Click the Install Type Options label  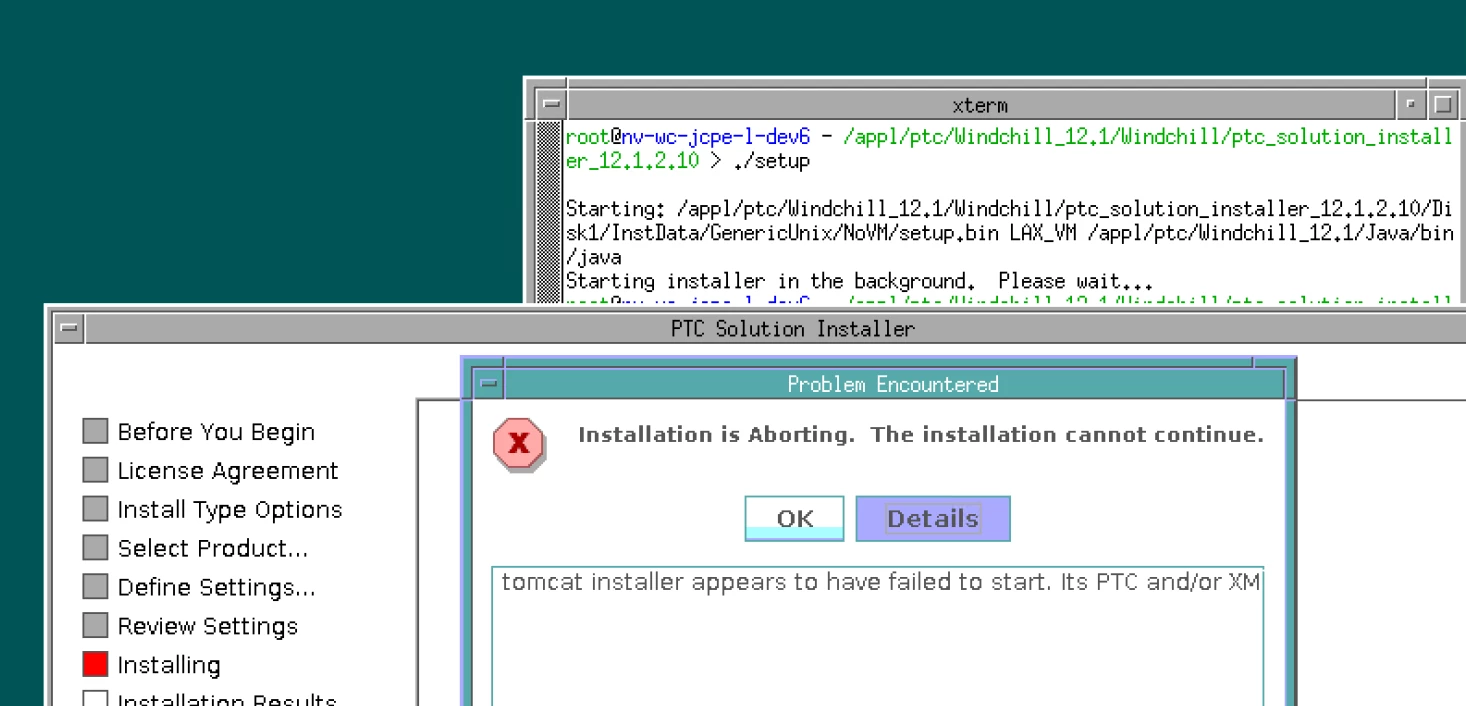point(230,510)
